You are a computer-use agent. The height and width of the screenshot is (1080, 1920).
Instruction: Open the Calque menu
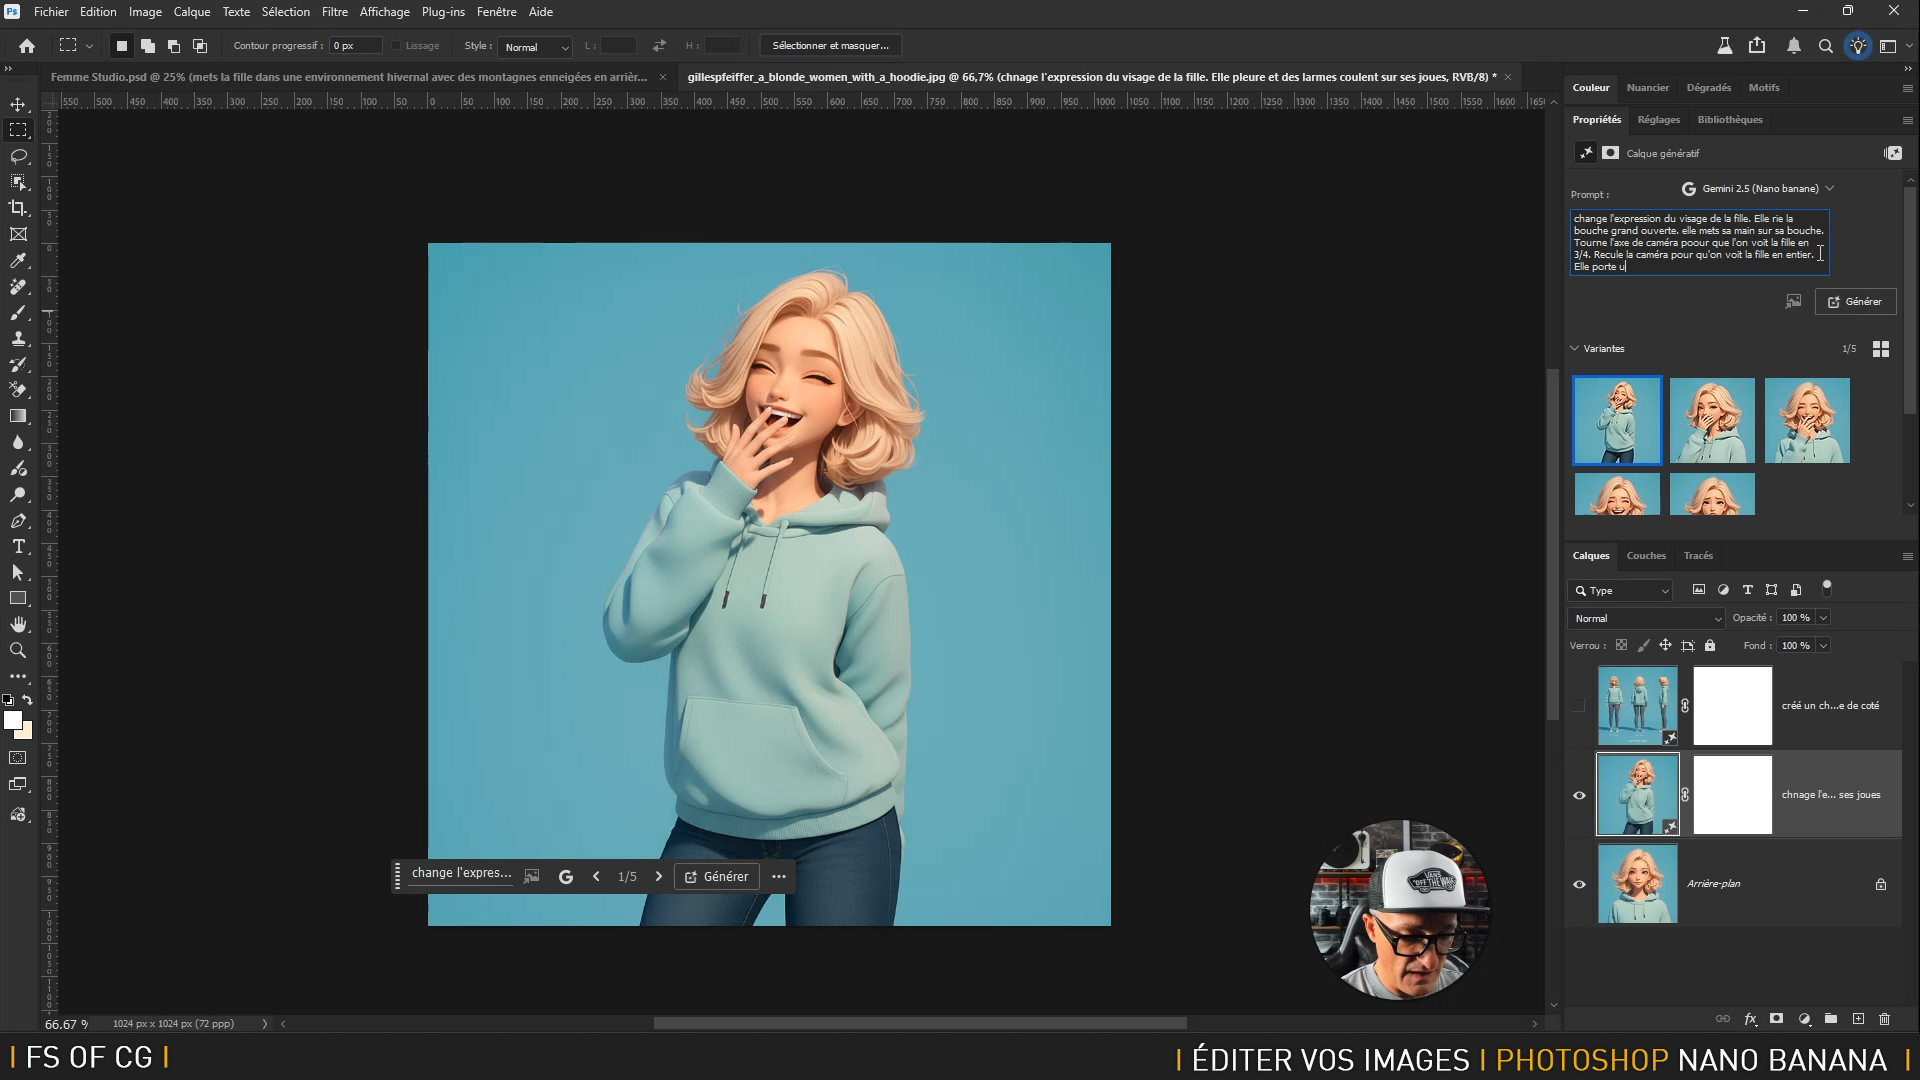coord(192,12)
